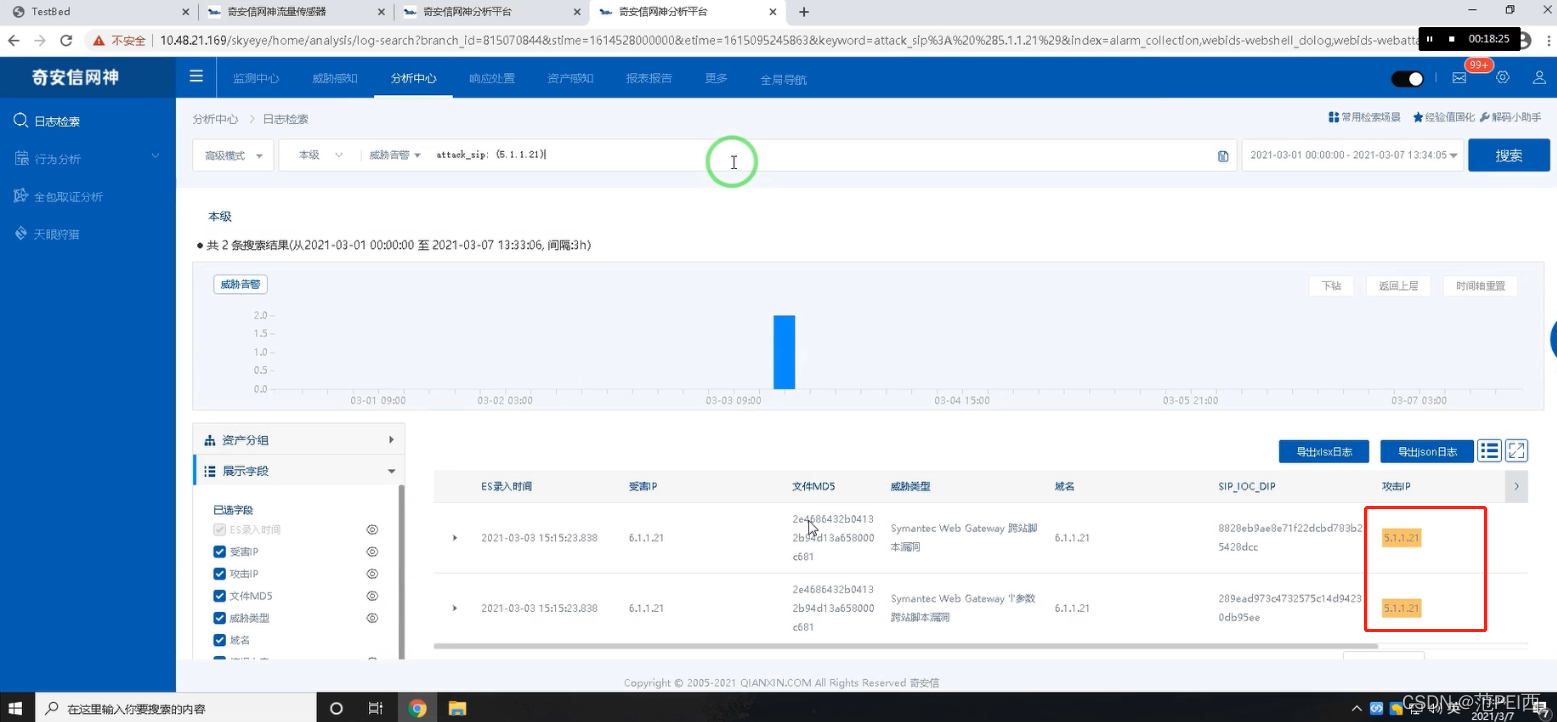This screenshot has height=722, width=1557.
Task: Show hidden system tray icons
Action: pos(1358,708)
